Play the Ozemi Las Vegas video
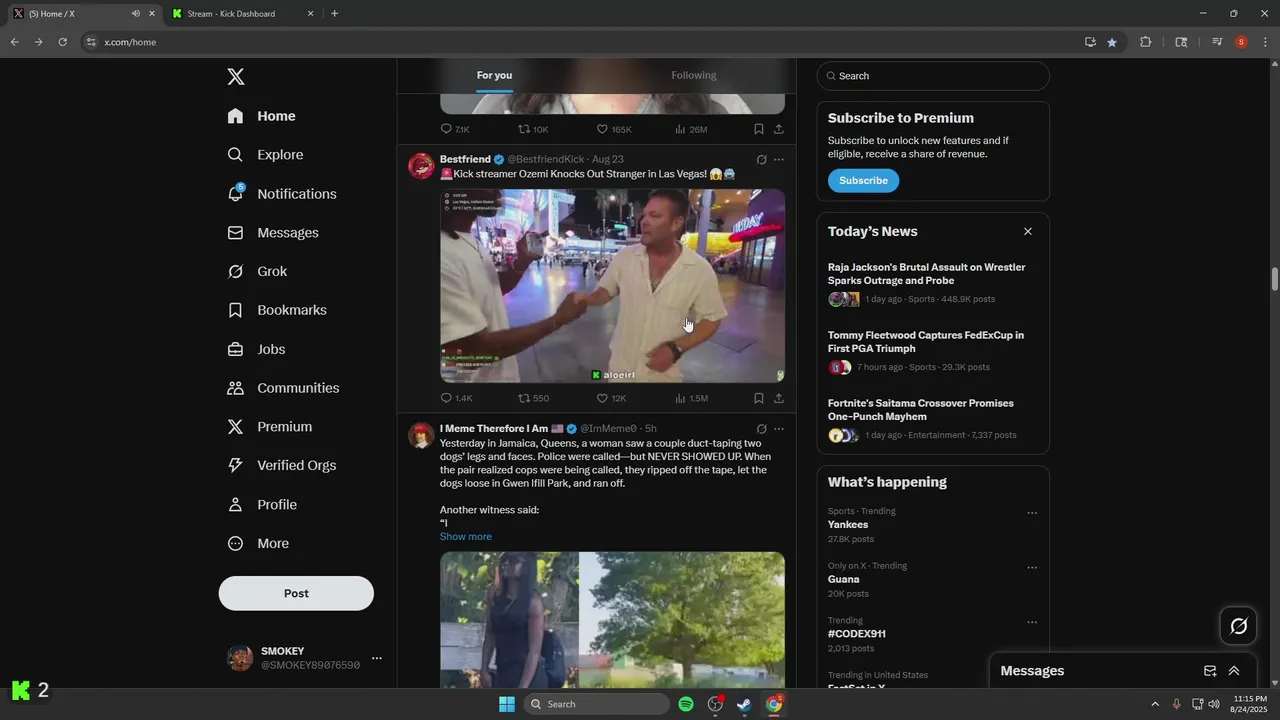 [612, 286]
